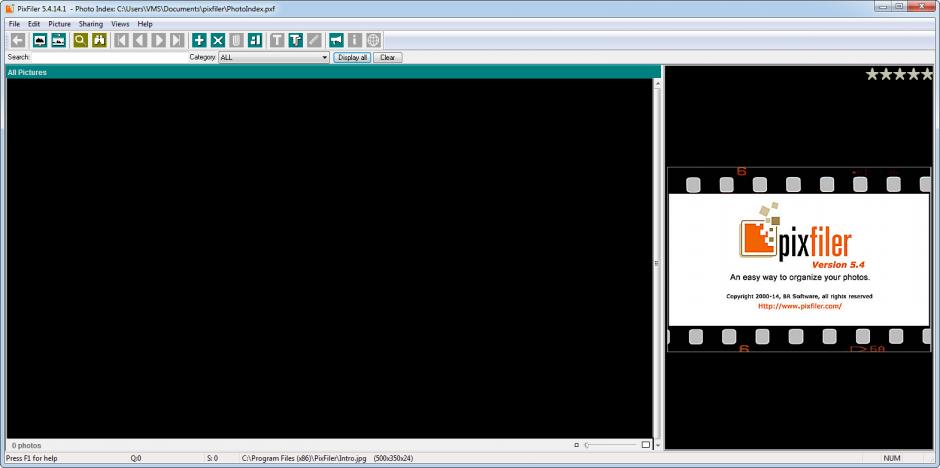Click the plus add pictures icon

coord(199,40)
